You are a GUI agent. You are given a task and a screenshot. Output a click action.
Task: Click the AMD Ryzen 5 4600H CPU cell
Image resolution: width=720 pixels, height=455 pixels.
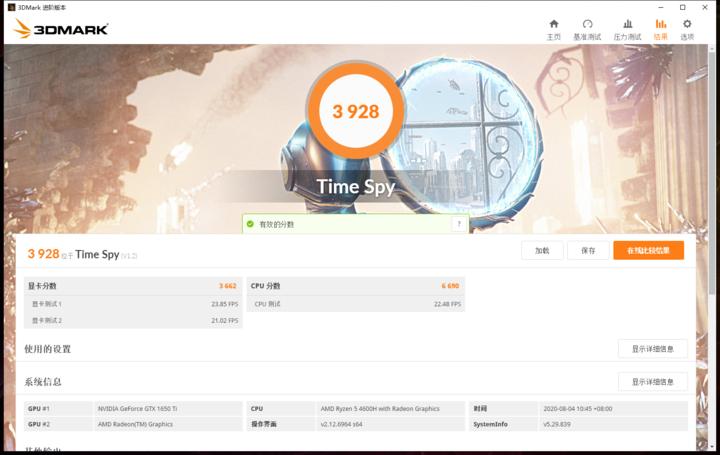tap(391, 409)
